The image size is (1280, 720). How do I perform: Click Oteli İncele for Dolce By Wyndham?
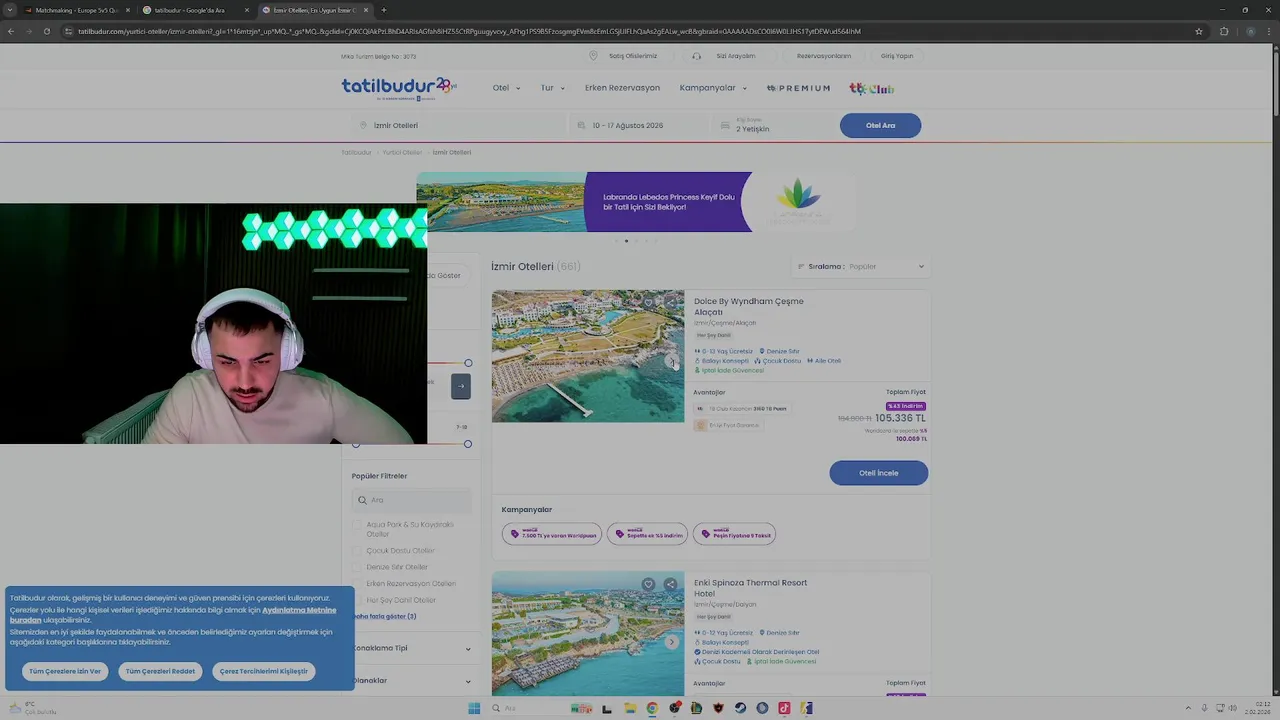click(879, 473)
